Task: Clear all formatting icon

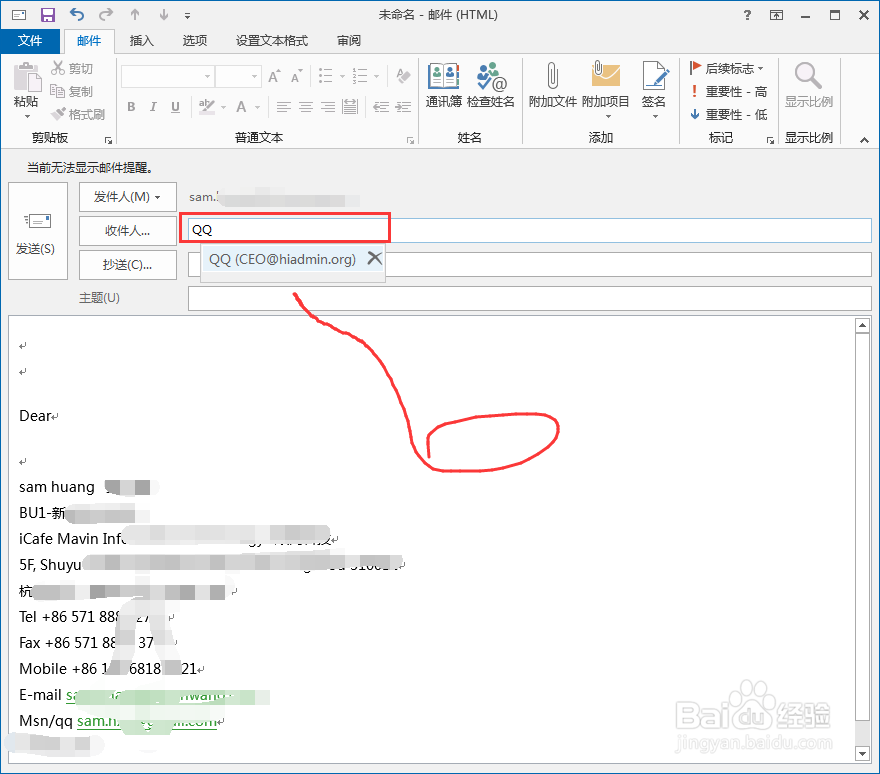Action: pos(403,76)
